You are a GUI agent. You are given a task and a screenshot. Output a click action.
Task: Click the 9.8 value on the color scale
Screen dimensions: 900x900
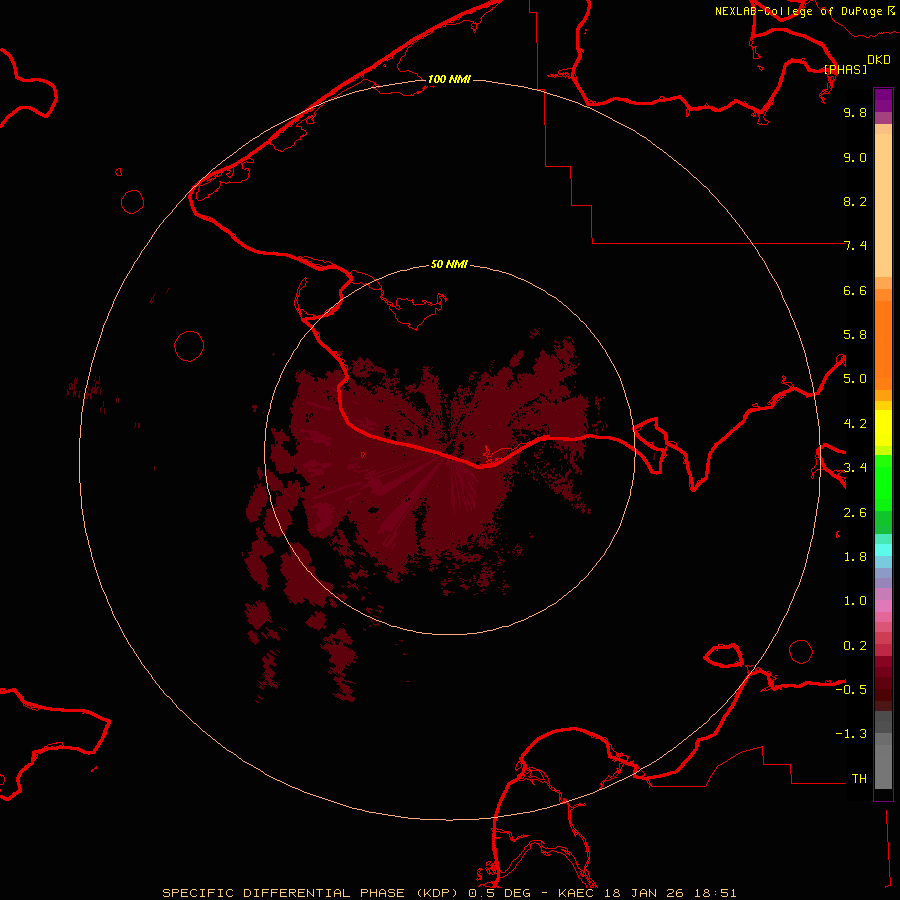[855, 112]
